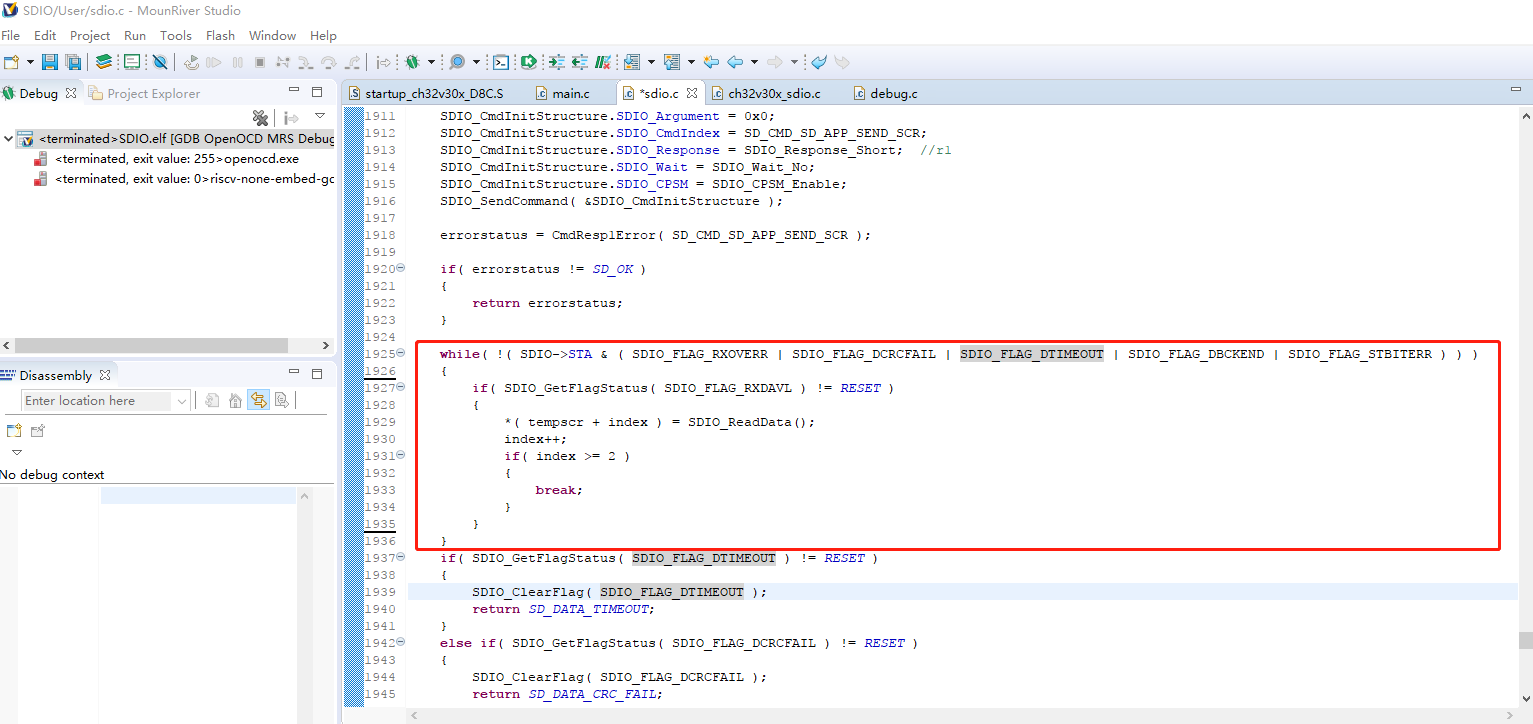Open the Project menu
This screenshot has height=724, width=1533.
click(x=90, y=35)
